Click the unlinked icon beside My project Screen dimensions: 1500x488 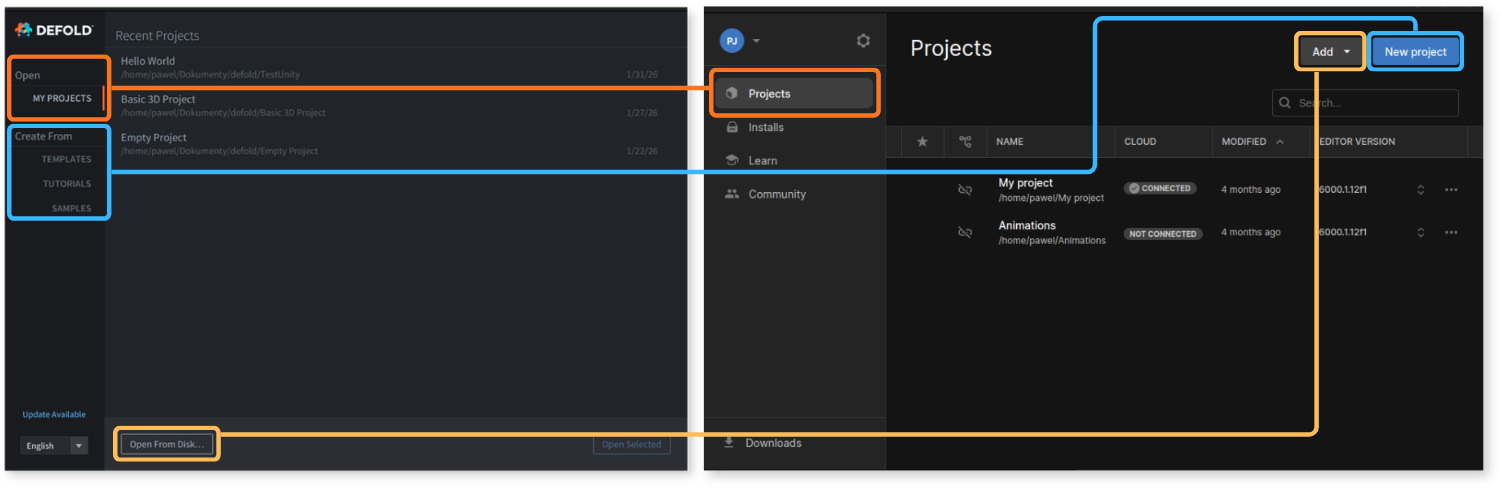[x=965, y=190]
